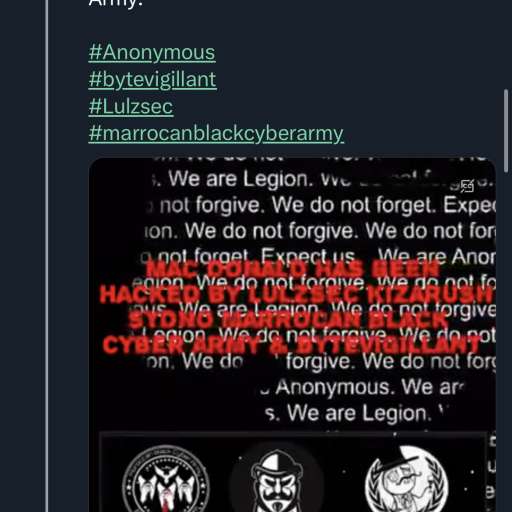
Task: Click the eagle emblem logo in the image
Action: tap(166, 479)
